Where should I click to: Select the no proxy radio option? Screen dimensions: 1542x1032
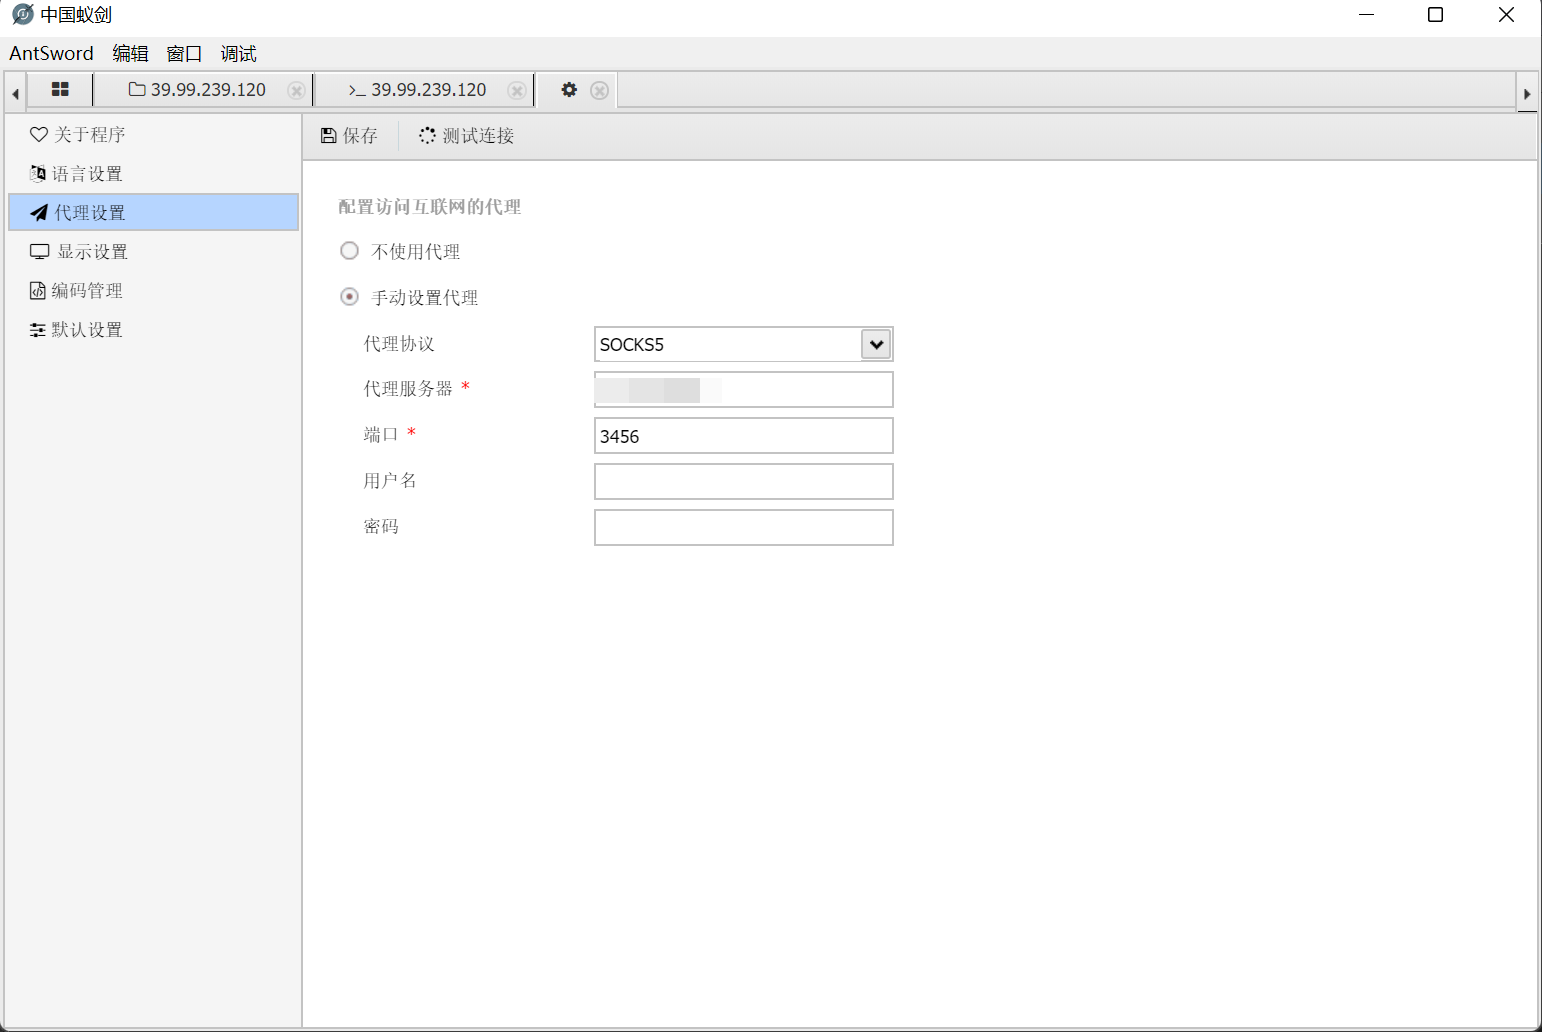349,251
